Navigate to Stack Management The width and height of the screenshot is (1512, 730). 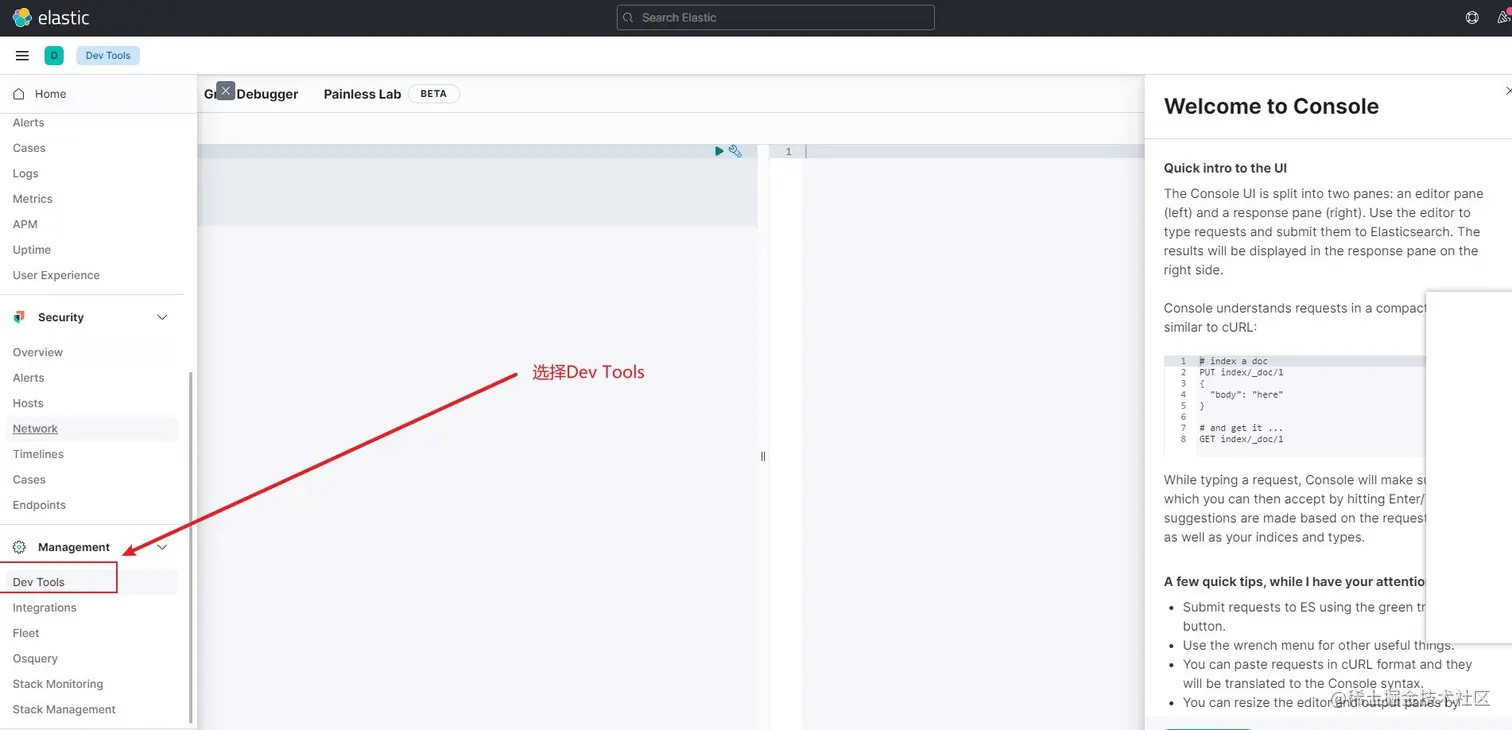(x=63, y=709)
